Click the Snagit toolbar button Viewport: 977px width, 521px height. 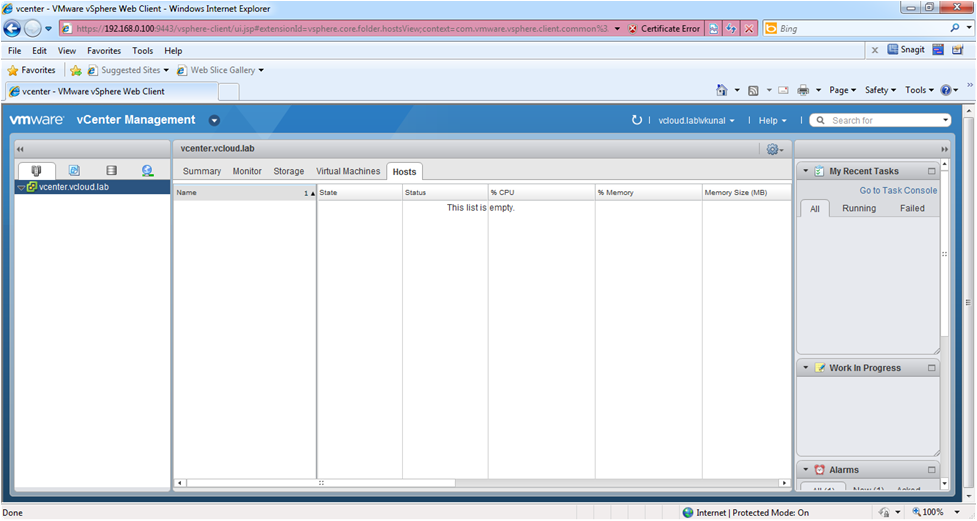point(906,50)
